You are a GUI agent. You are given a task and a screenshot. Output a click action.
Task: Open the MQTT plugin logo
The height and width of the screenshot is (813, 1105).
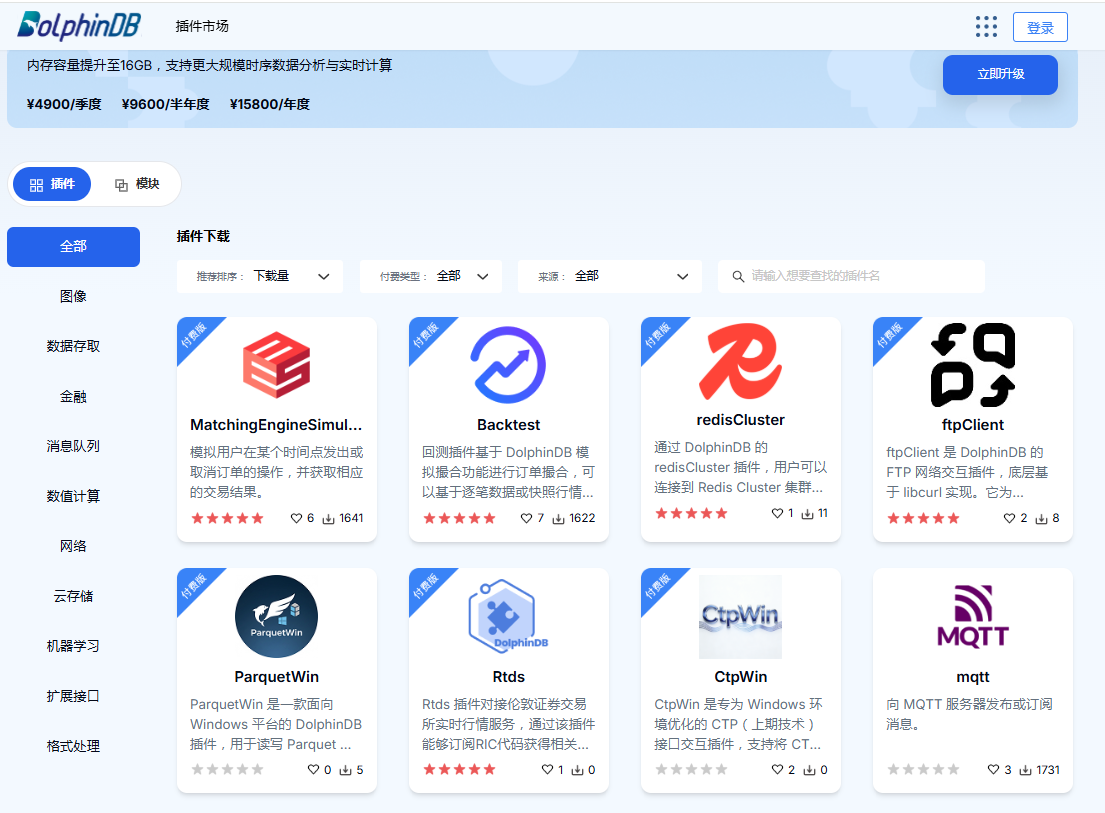(973, 616)
